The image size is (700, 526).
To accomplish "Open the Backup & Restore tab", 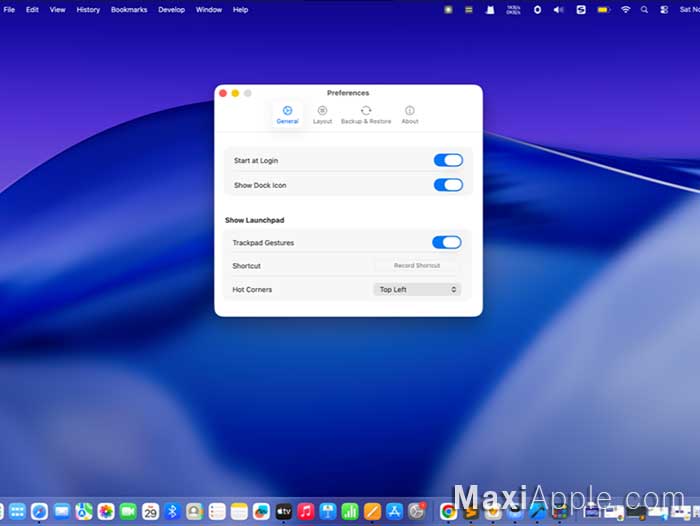I will point(366,115).
